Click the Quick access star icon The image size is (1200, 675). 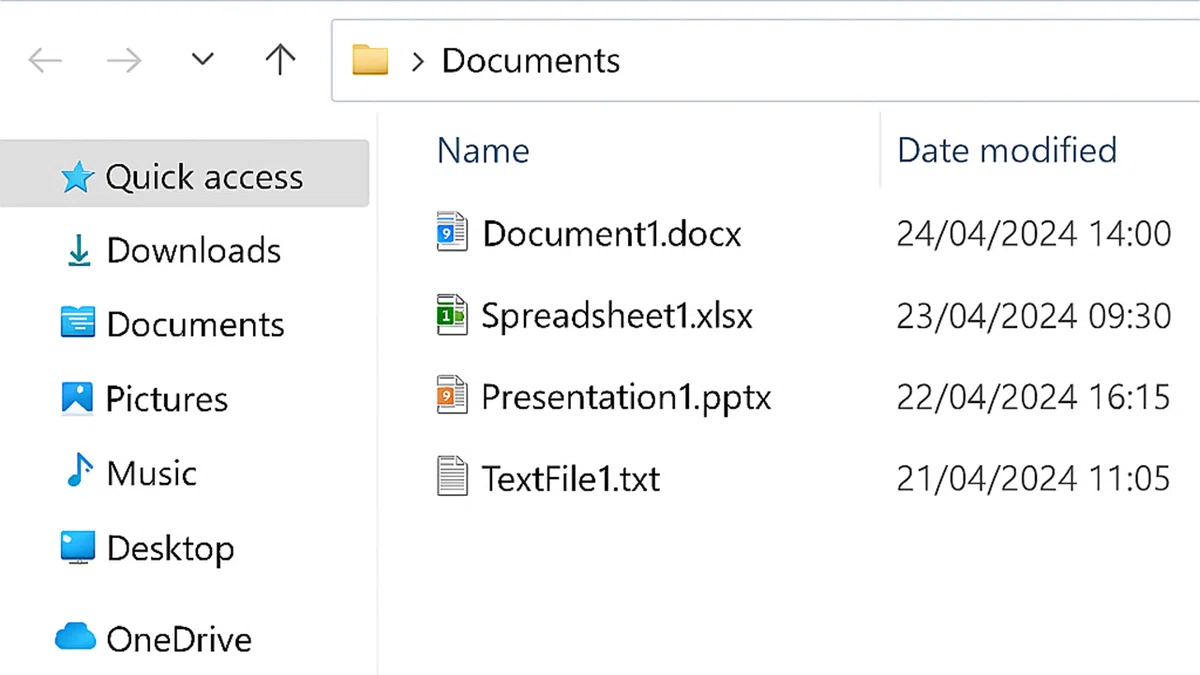pyautogui.click(x=77, y=178)
